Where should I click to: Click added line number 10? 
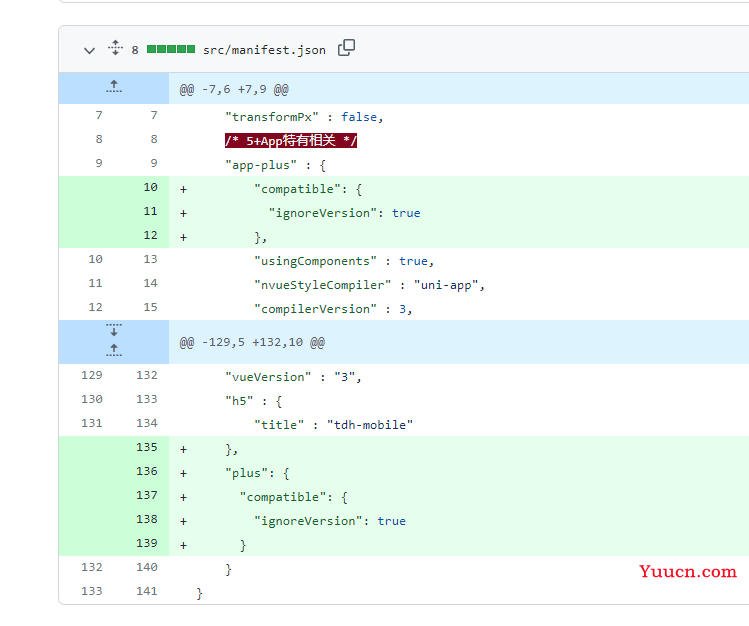(x=150, y=187)
